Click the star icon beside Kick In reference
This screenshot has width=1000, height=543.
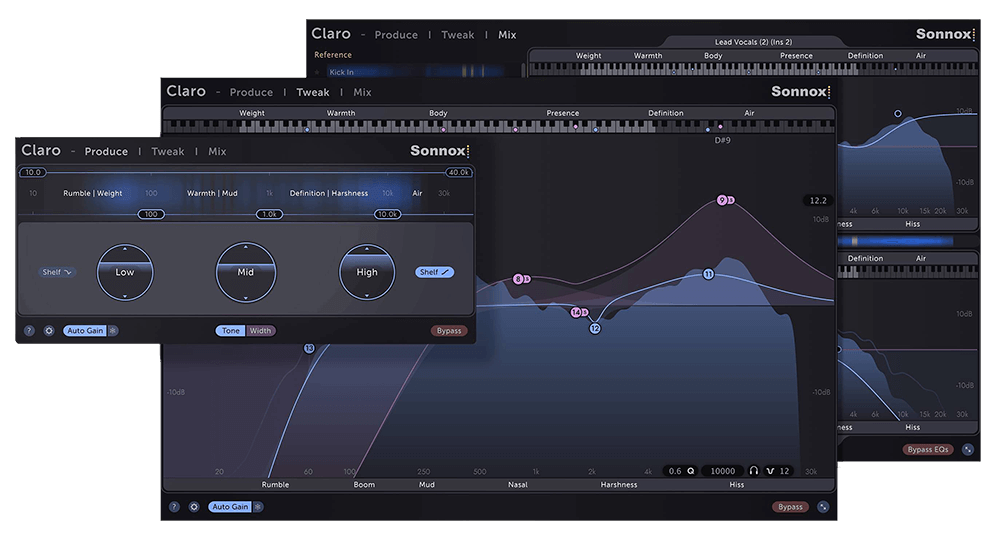pyautogui.click(x=317, y=72)
